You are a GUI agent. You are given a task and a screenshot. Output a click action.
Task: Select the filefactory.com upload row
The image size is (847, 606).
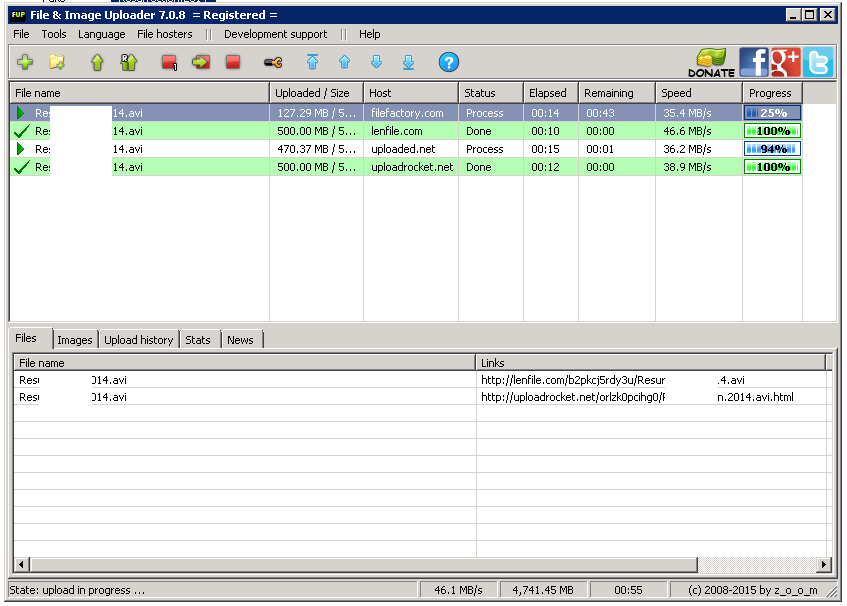click(x=406, y=113)
